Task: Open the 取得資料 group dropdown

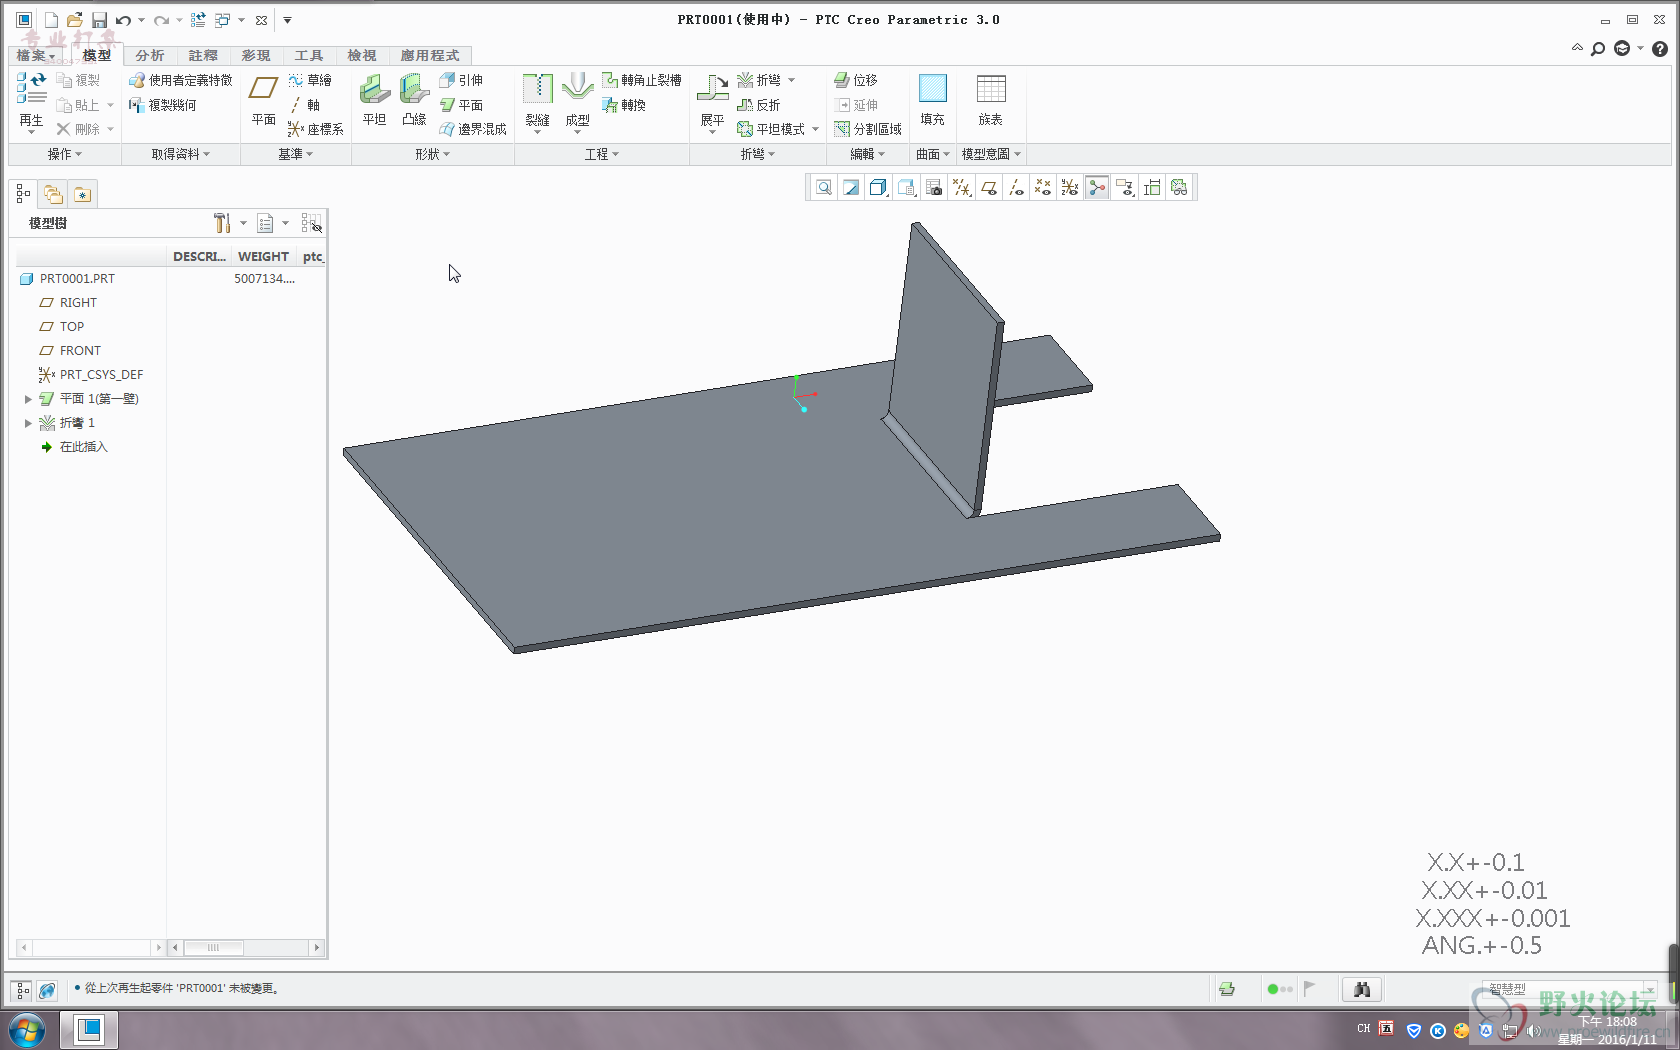Action: (x=180, y=154)
